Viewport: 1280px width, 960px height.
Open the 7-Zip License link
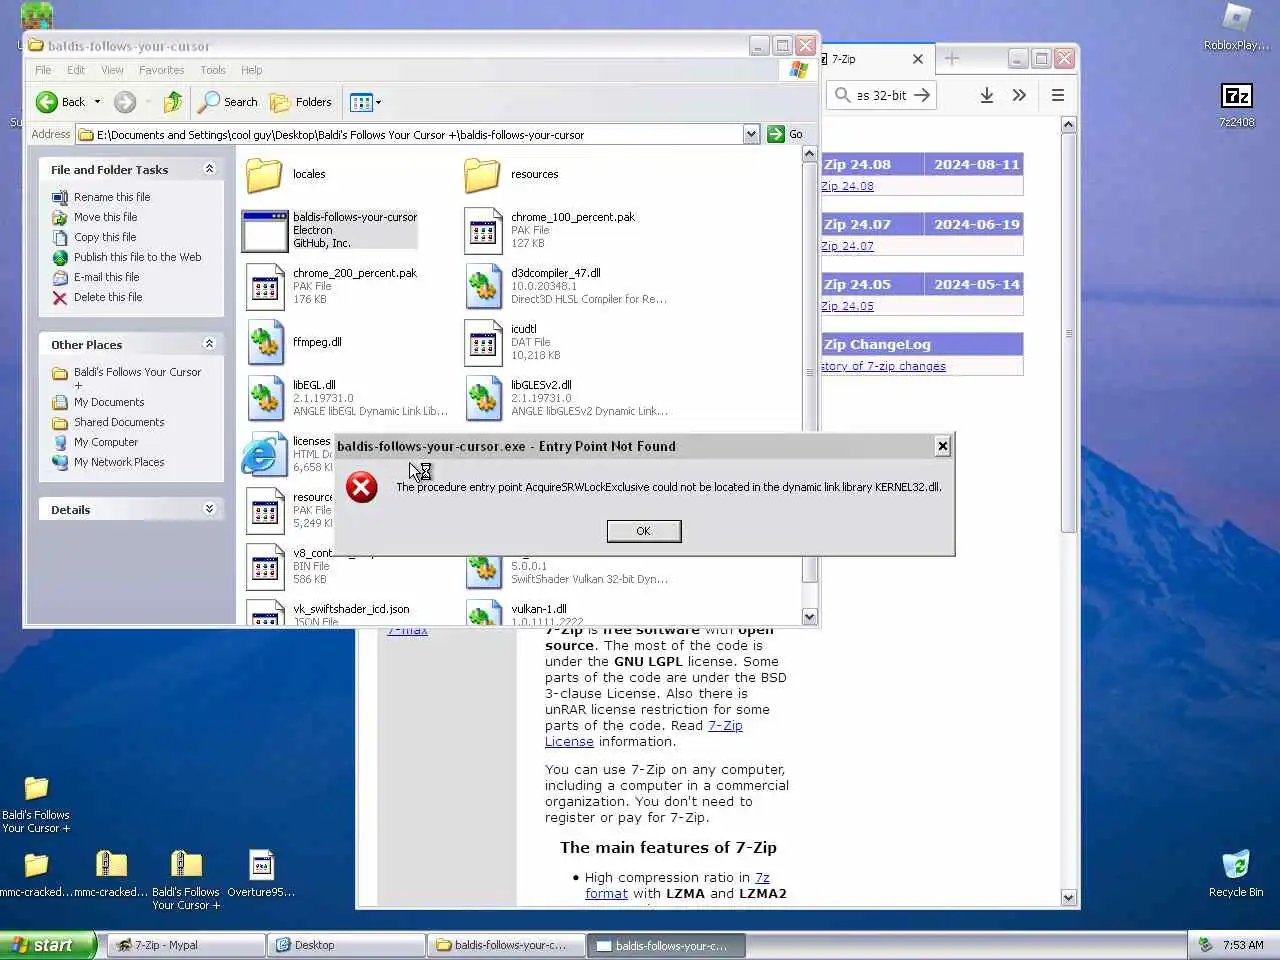[x=644, y=733]
